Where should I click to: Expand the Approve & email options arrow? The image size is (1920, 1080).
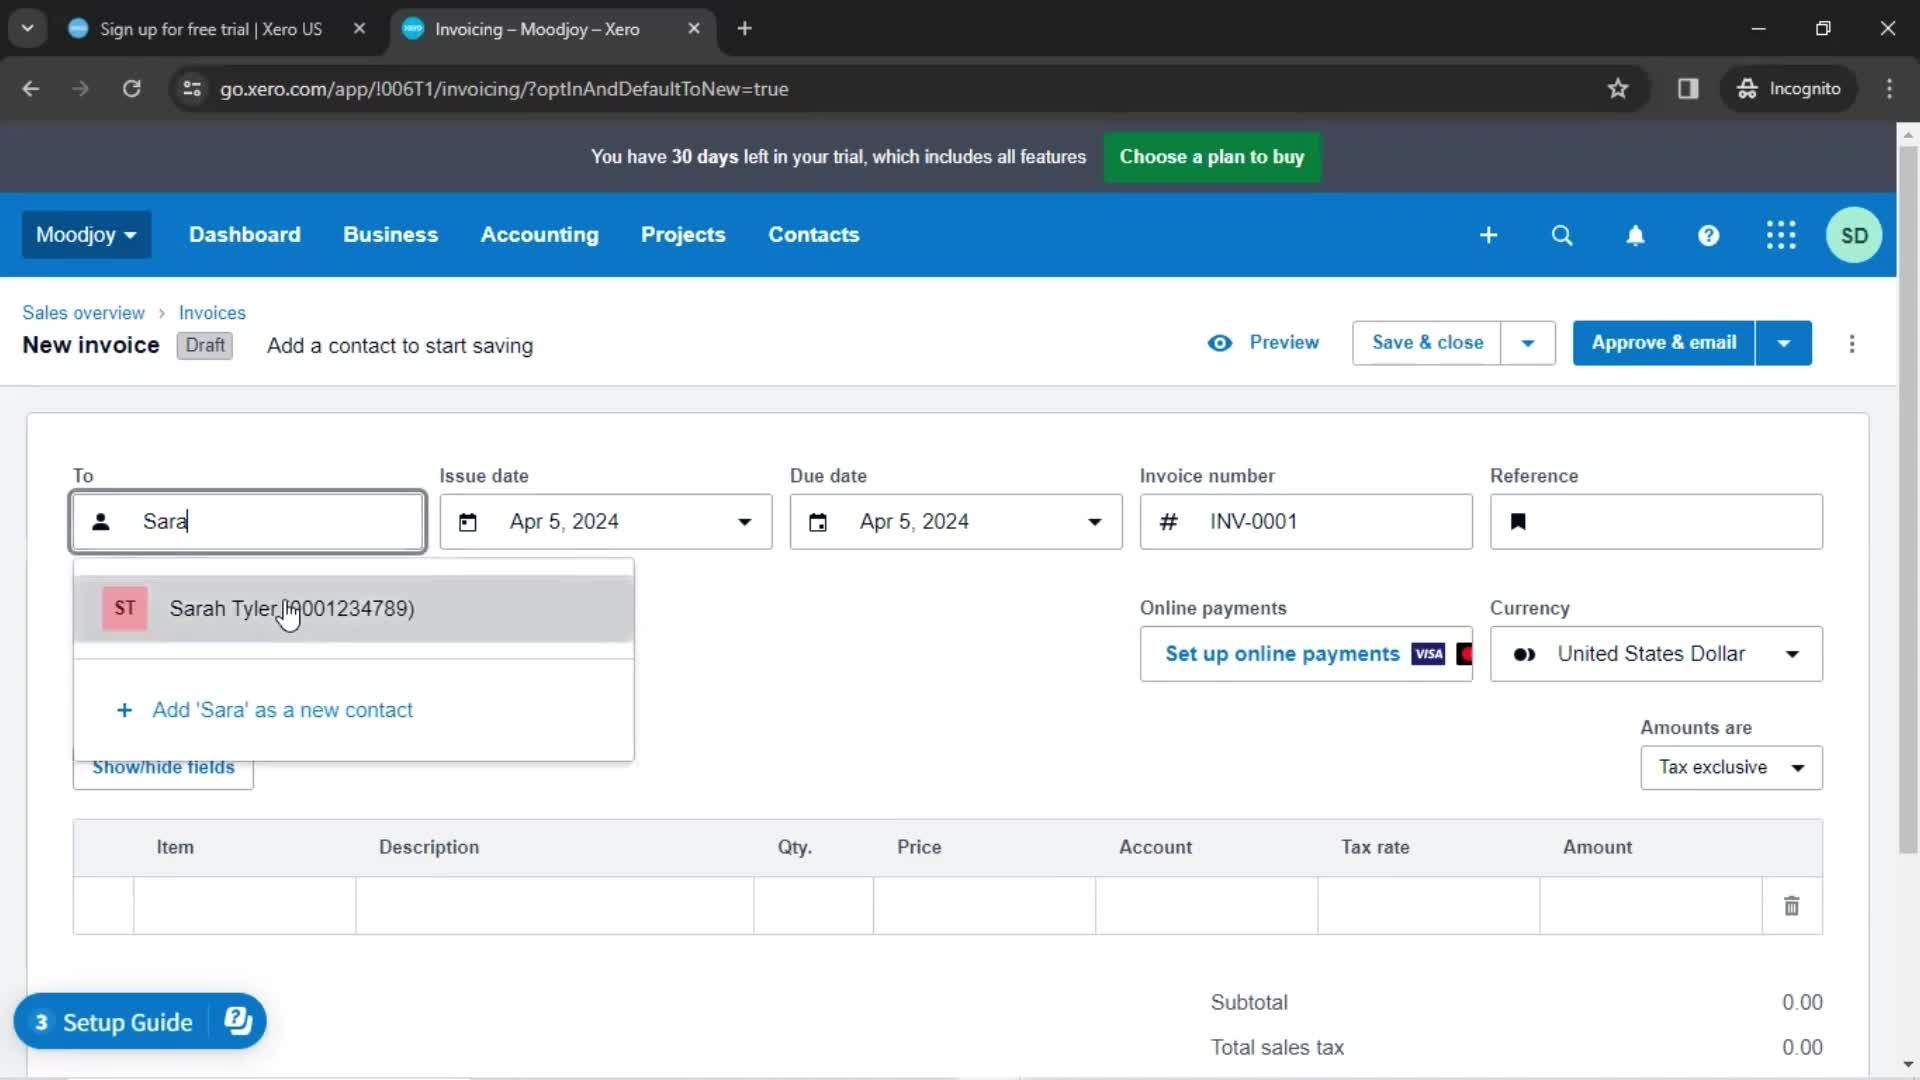pos(1784,343)
